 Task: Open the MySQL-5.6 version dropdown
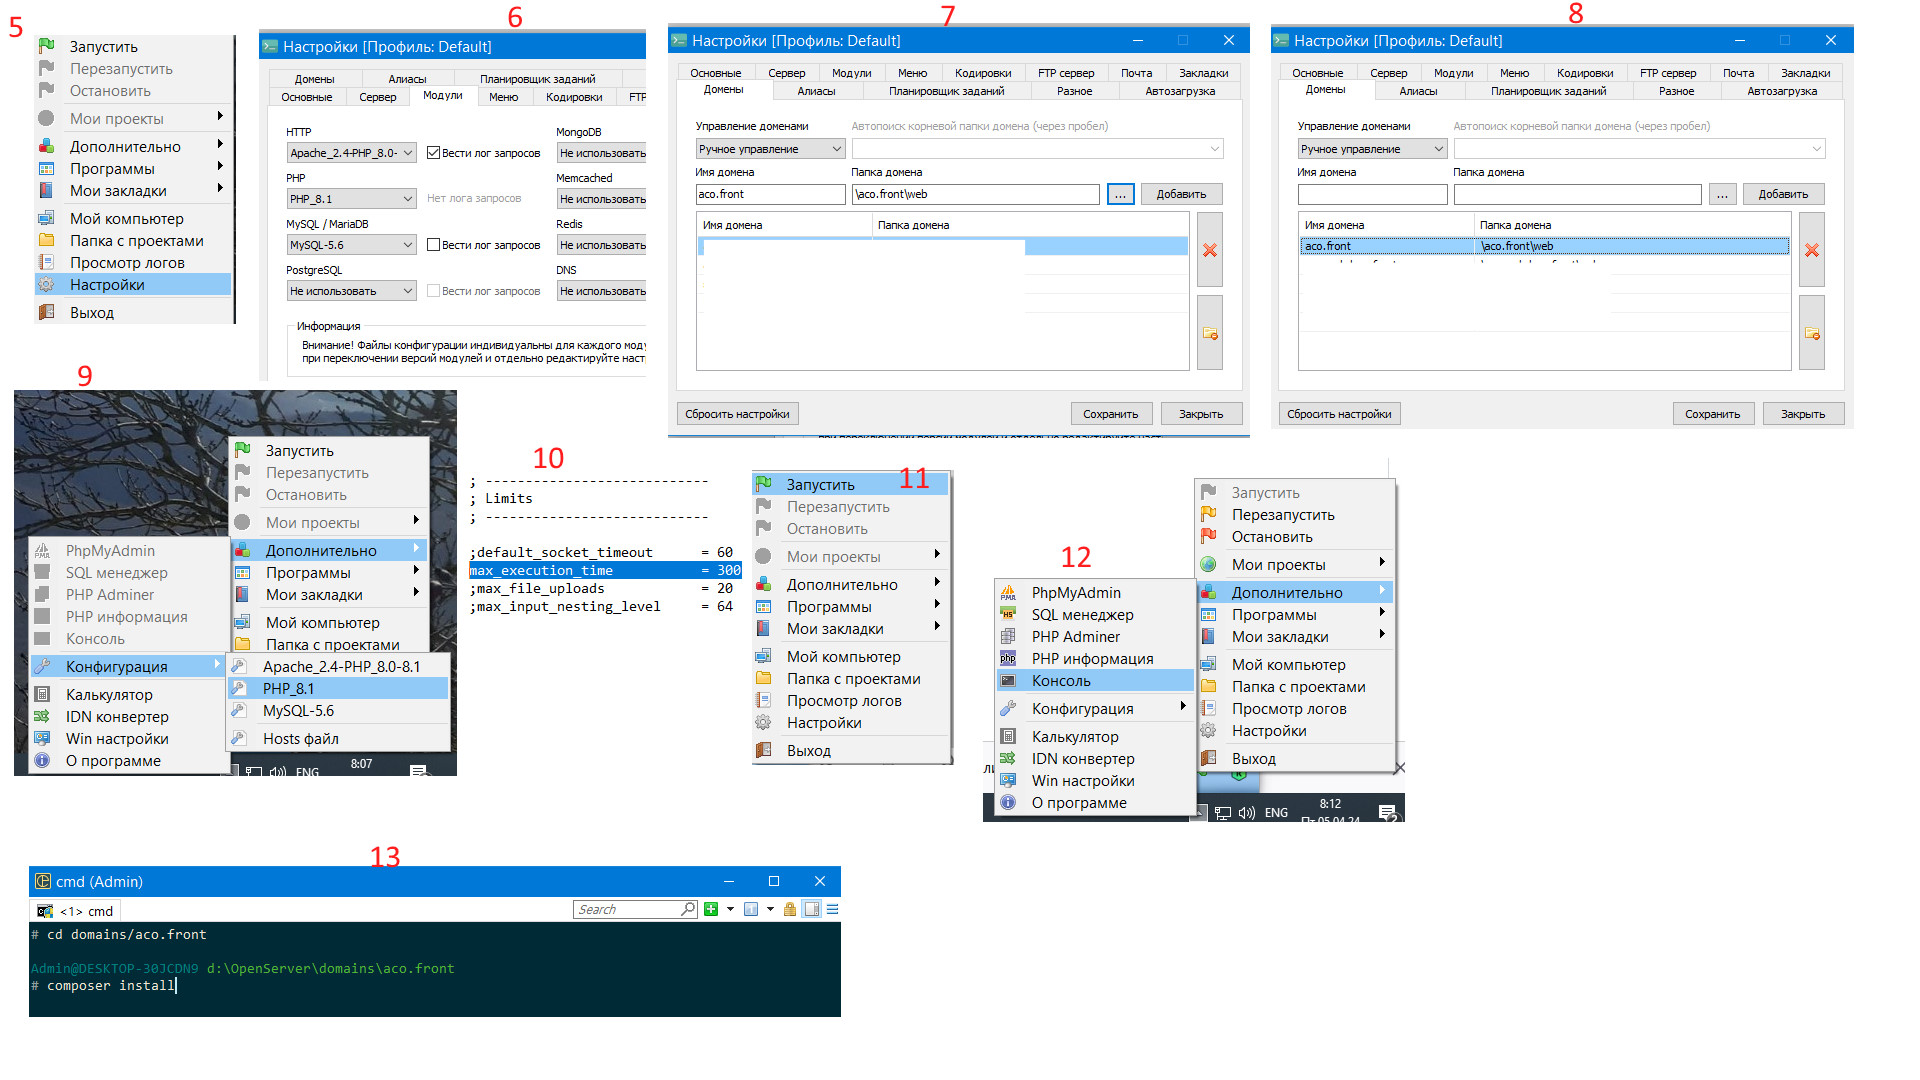[x=351, y=245]
